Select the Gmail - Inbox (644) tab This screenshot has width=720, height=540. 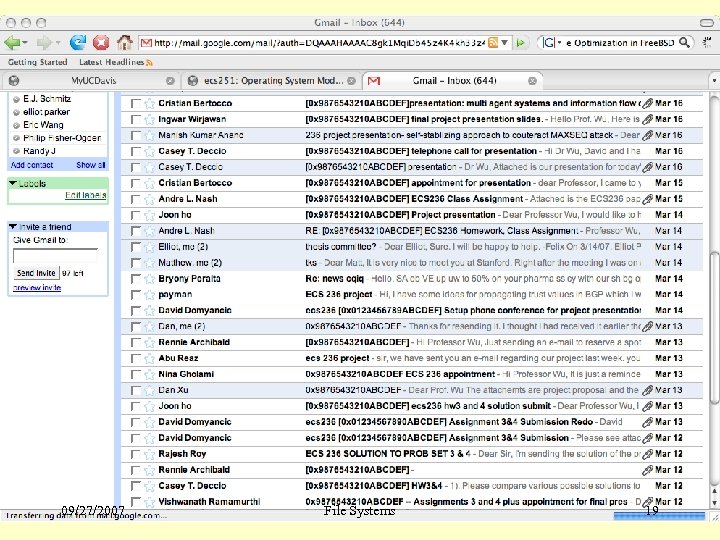[x=454, y=81]
